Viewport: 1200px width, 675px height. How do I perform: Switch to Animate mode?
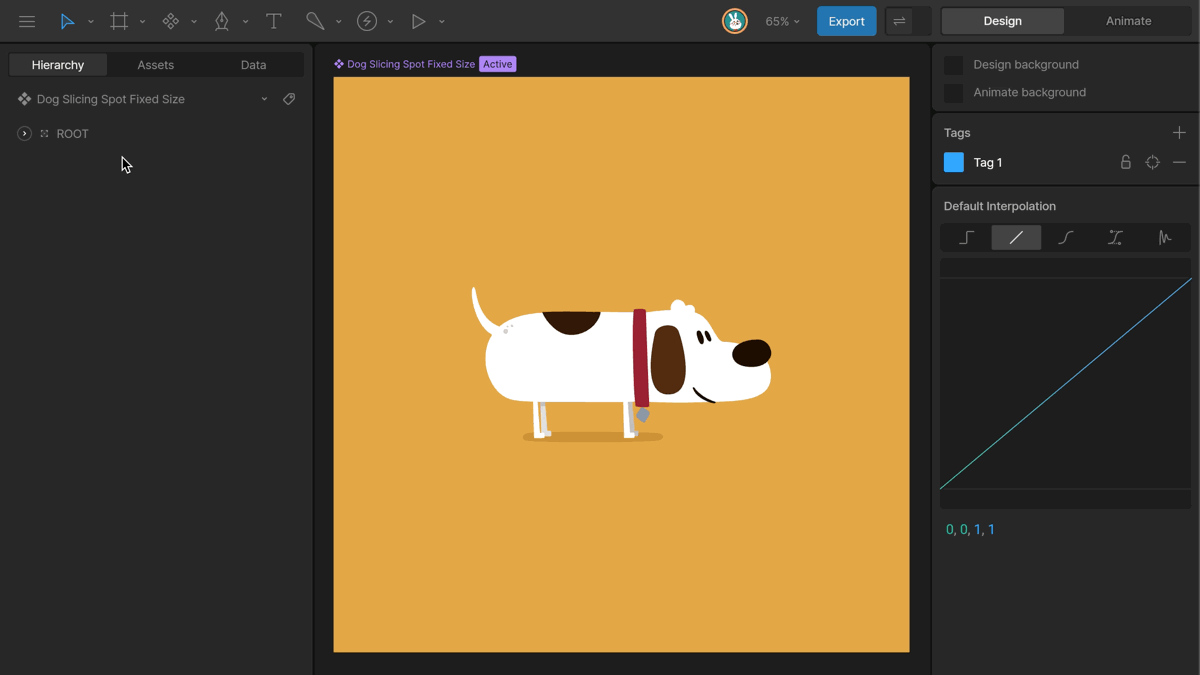(x=1128, y=21)
